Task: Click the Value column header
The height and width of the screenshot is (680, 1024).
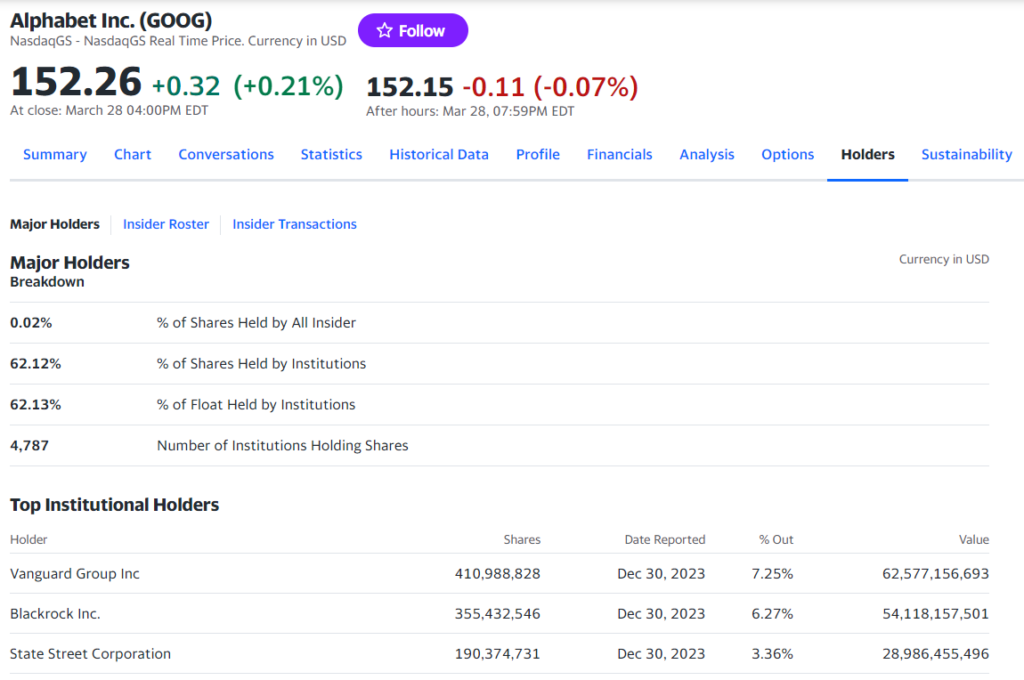Action: (x=974, y=540)
